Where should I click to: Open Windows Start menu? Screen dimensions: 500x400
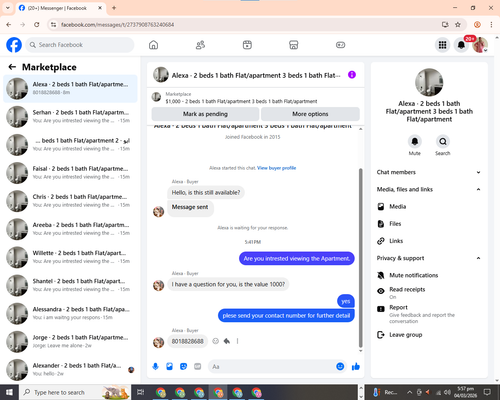(9, 392)
